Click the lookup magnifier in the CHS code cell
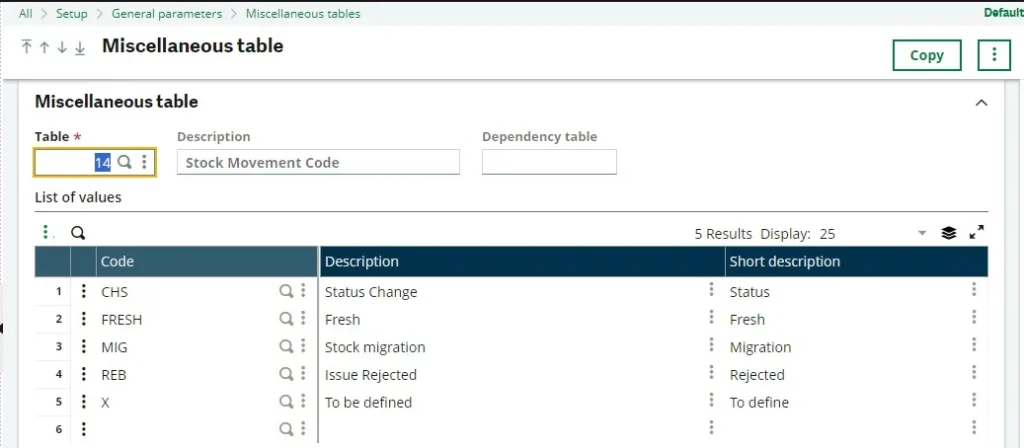The image size is (1024, 448). coord(286,291)
